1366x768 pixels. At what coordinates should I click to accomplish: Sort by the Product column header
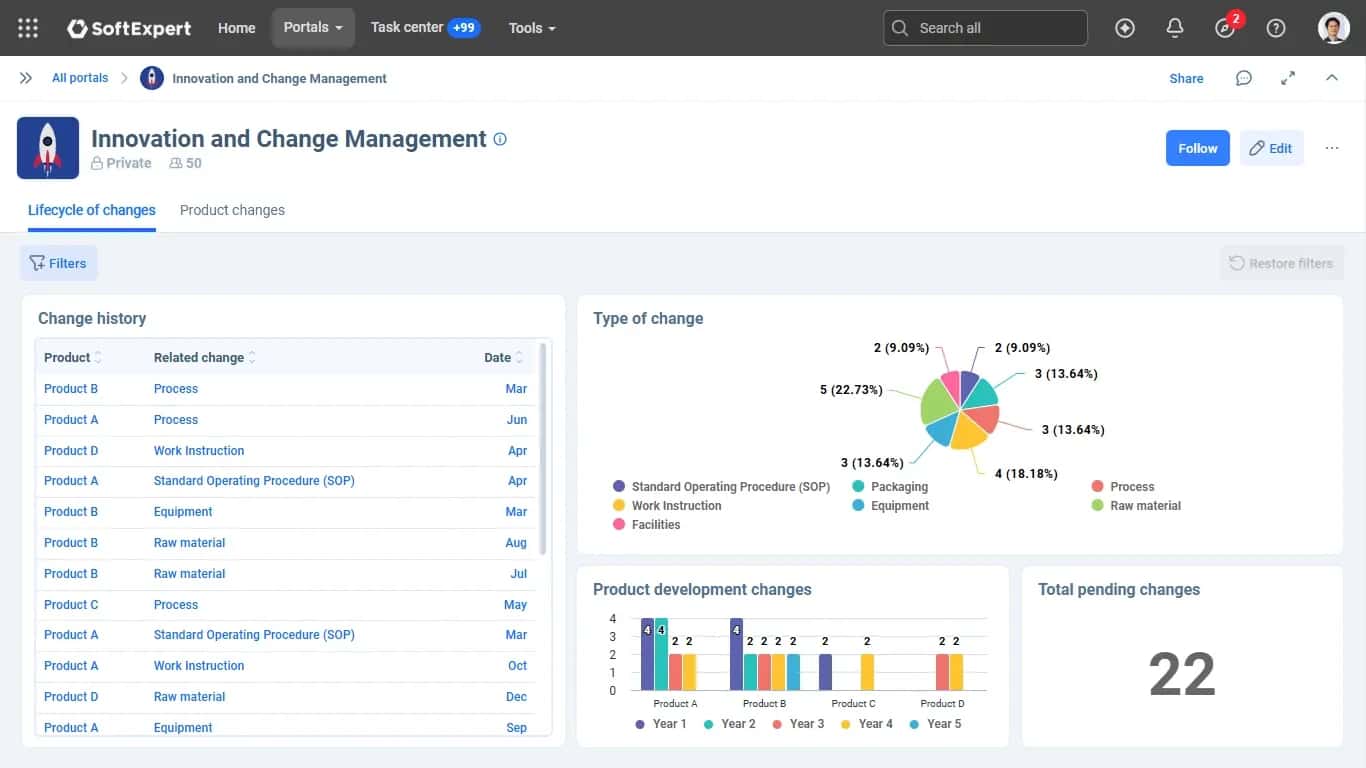[x=73, y=357]
